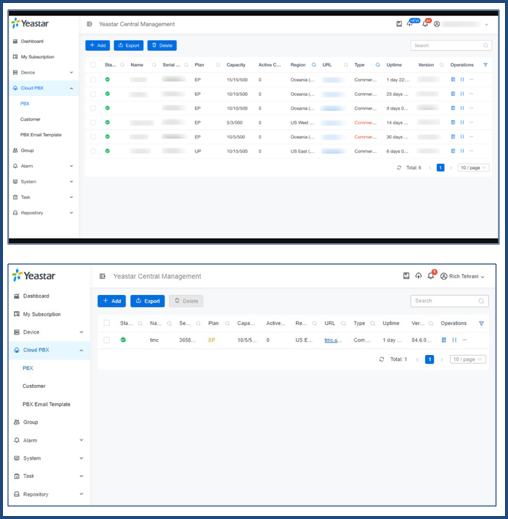508x519 pixels.
Task: Expand the Device menu in lower sidebar
Action: [49, 332]
